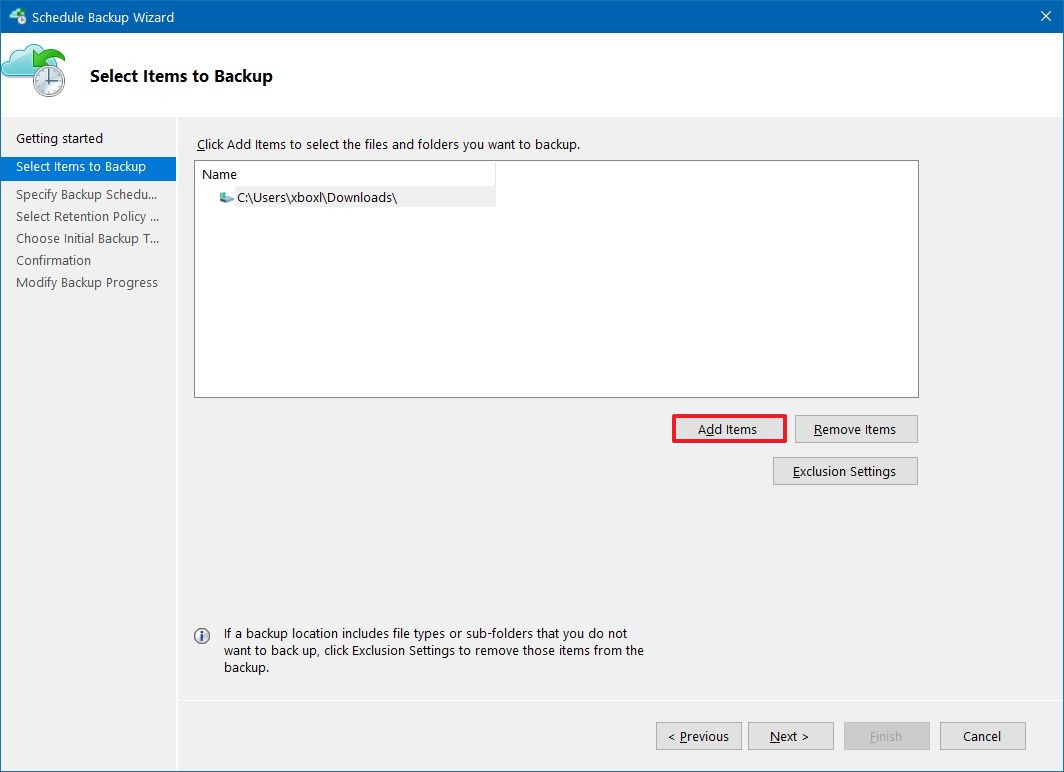Open the Choose Initial Backup Type step
The image size is (1064, 772).
87,238
